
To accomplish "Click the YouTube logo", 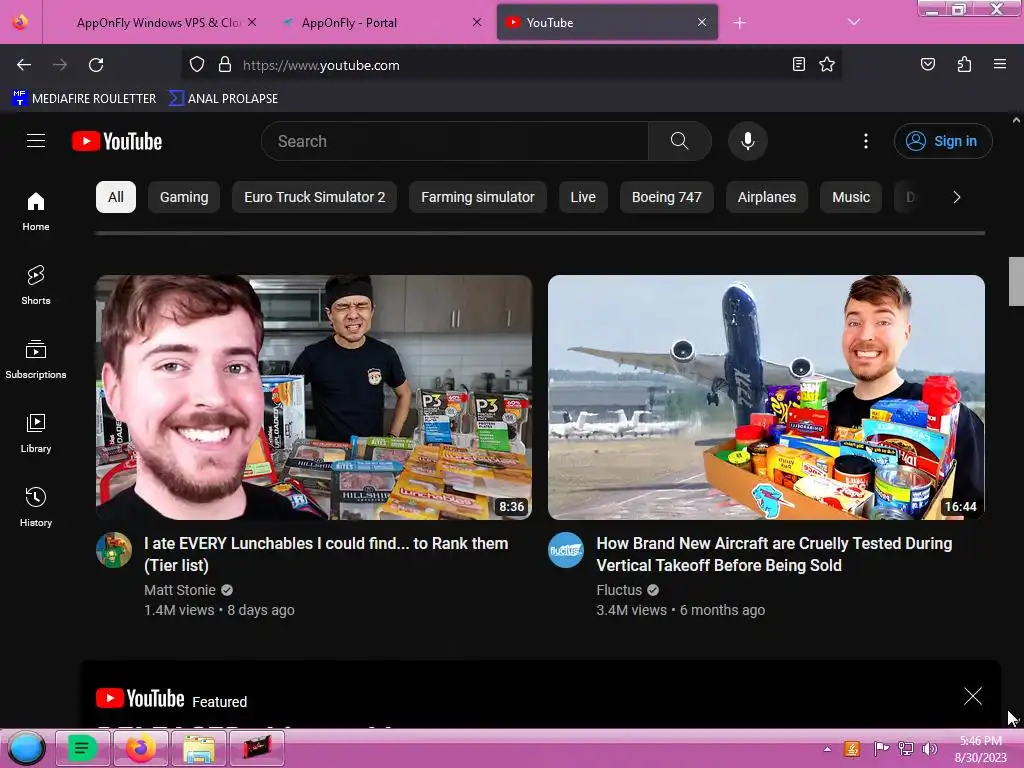I will point(117,141).
